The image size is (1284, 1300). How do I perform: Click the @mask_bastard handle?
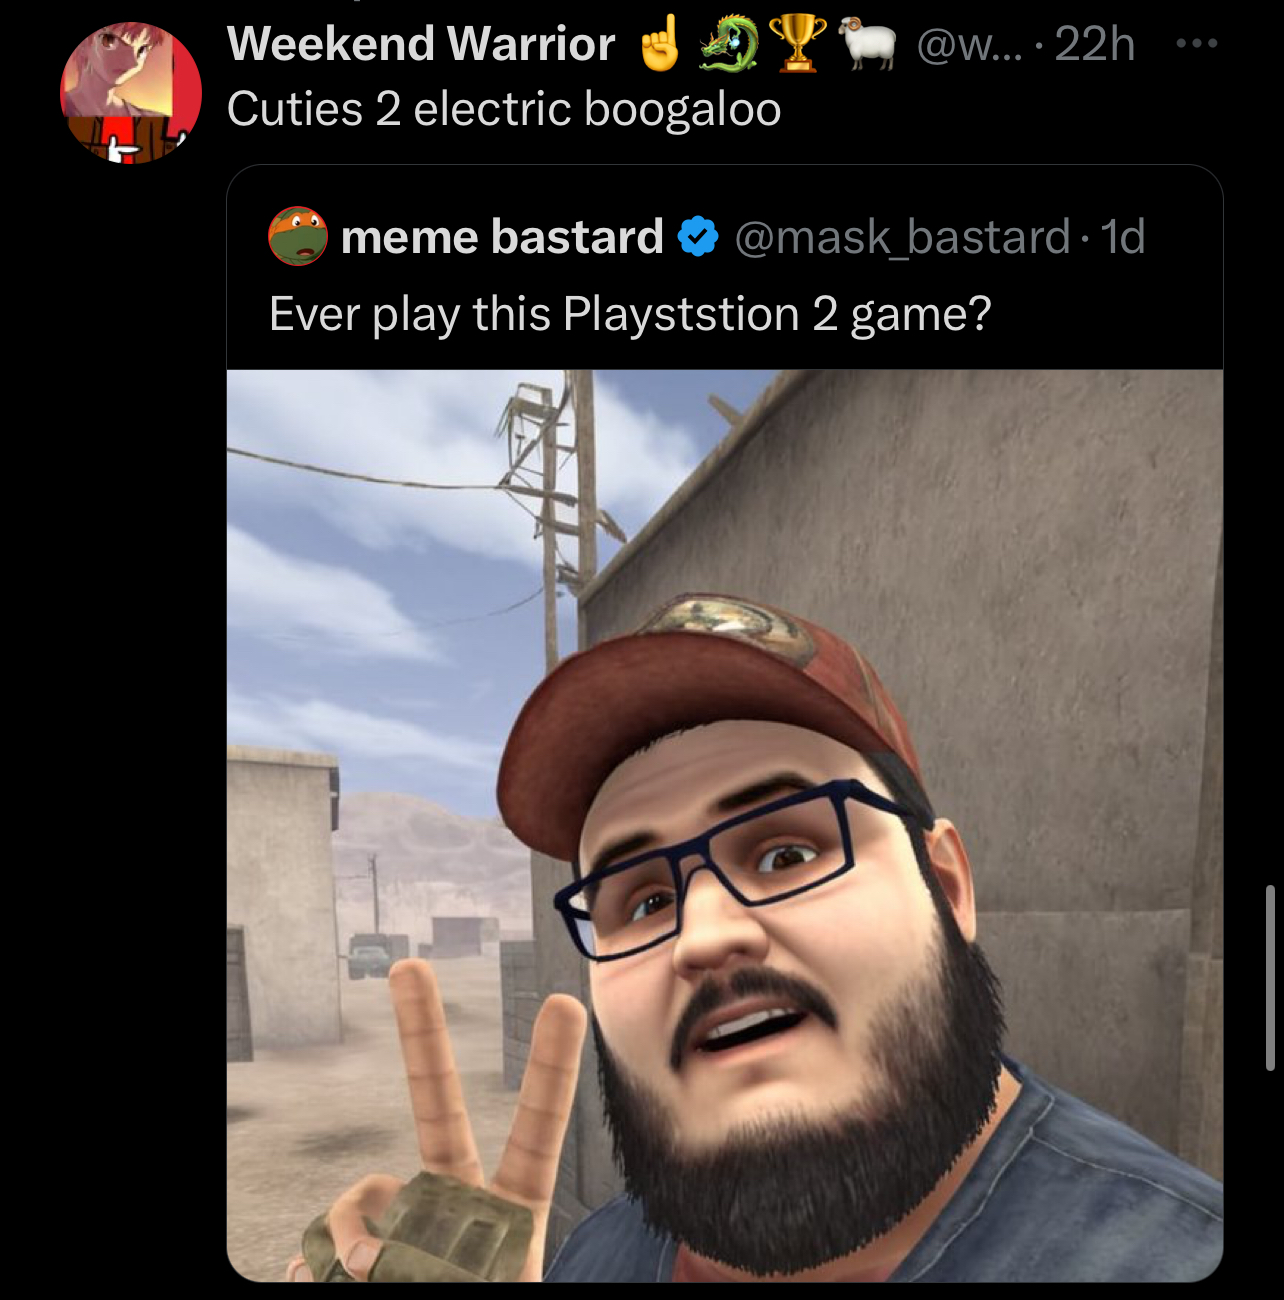point(903,238)
